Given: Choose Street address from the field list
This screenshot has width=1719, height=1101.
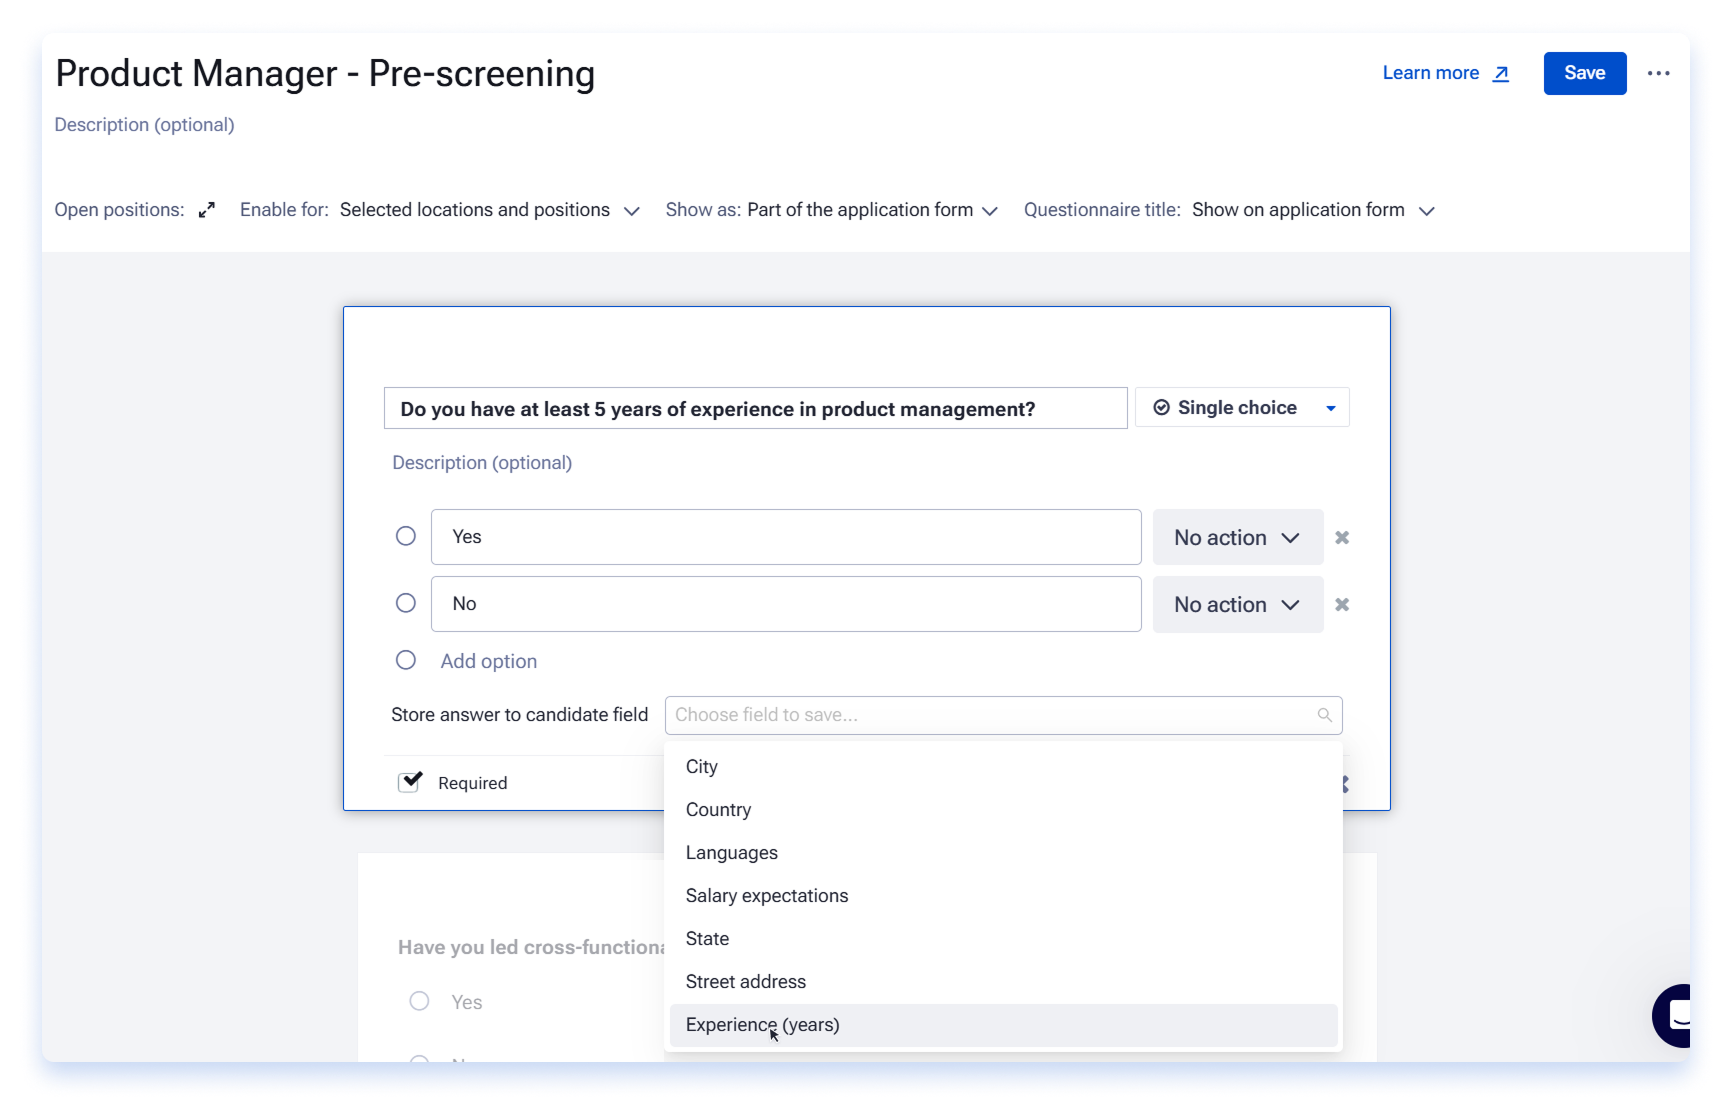Looking at the screenshot, I should pyautogui.click(x=1003, y=982).
